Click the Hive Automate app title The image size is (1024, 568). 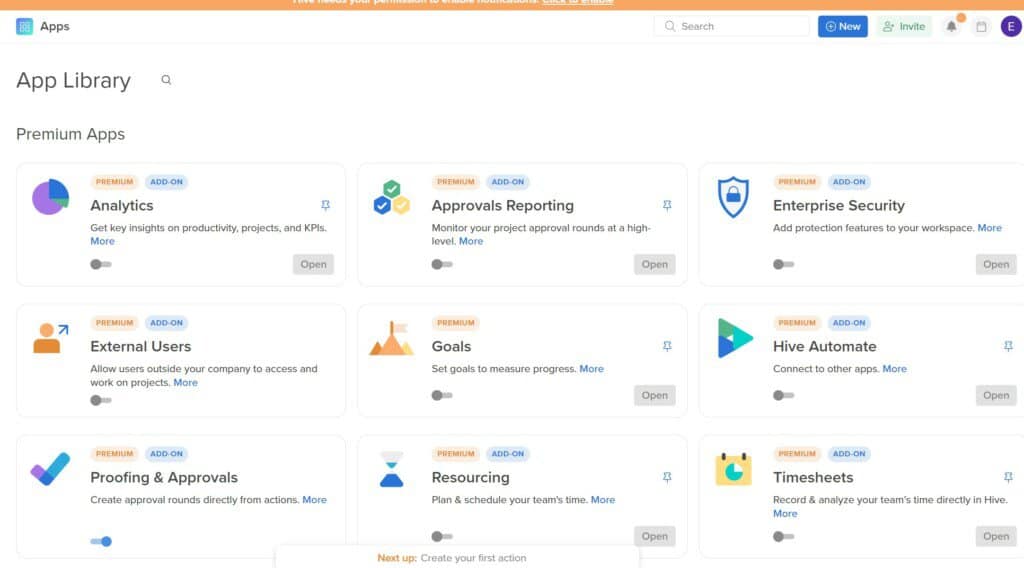[825, 346]
